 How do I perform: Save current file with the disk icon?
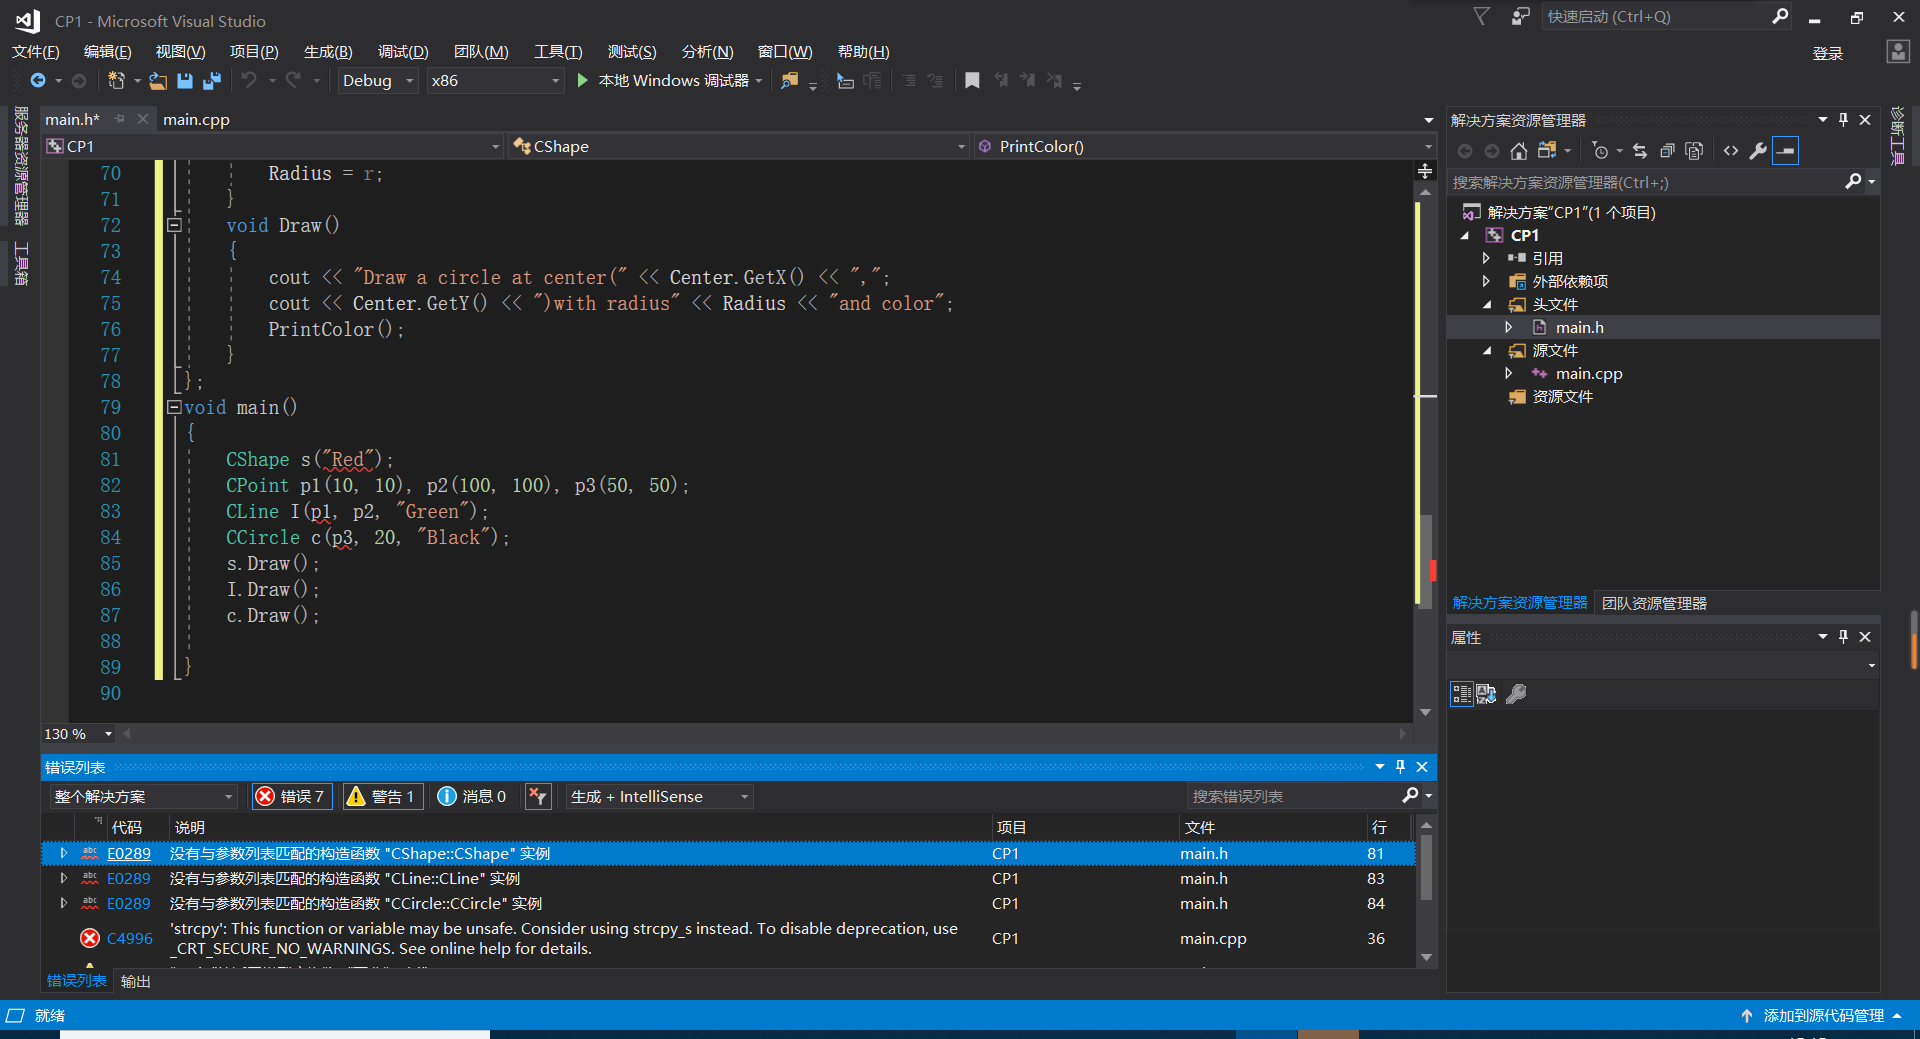coord(185,80)
